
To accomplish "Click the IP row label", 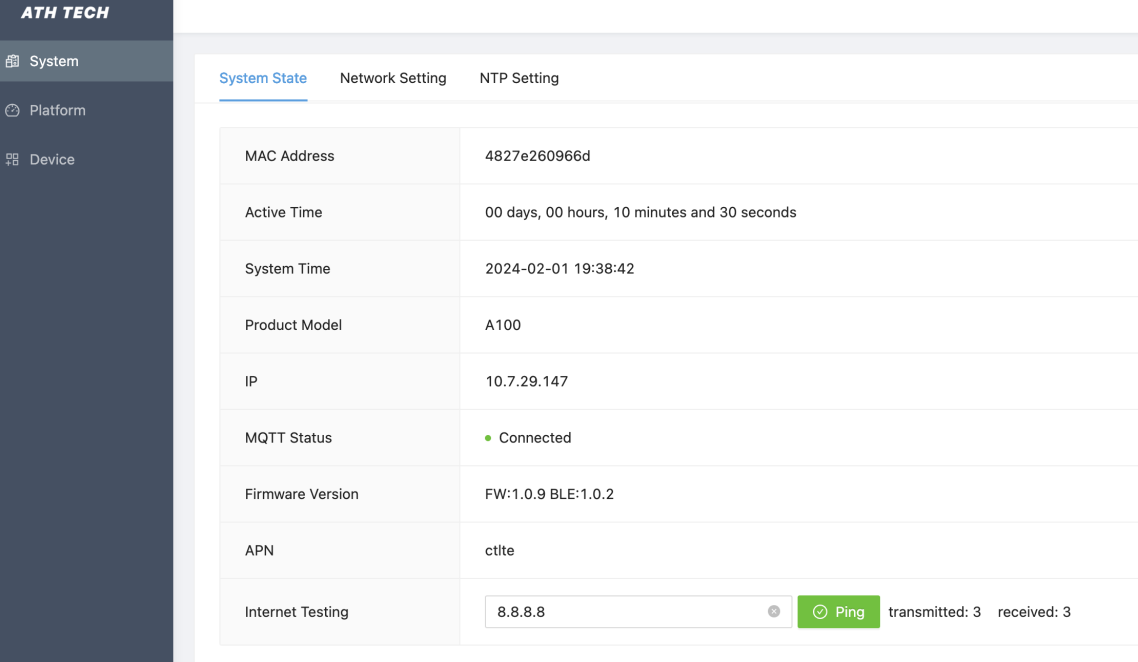I will 250,381.
